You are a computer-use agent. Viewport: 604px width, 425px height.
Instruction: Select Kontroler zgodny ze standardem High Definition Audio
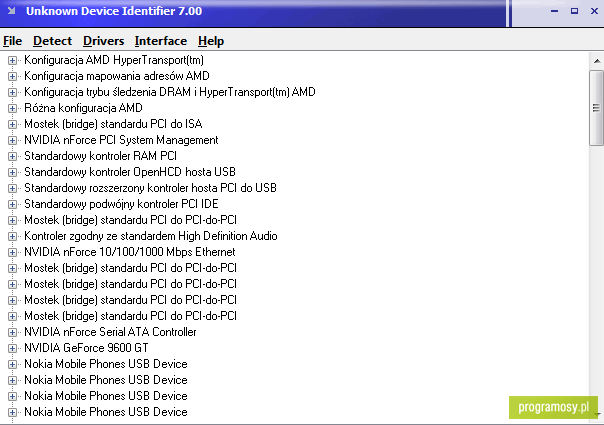pos(151,236)
